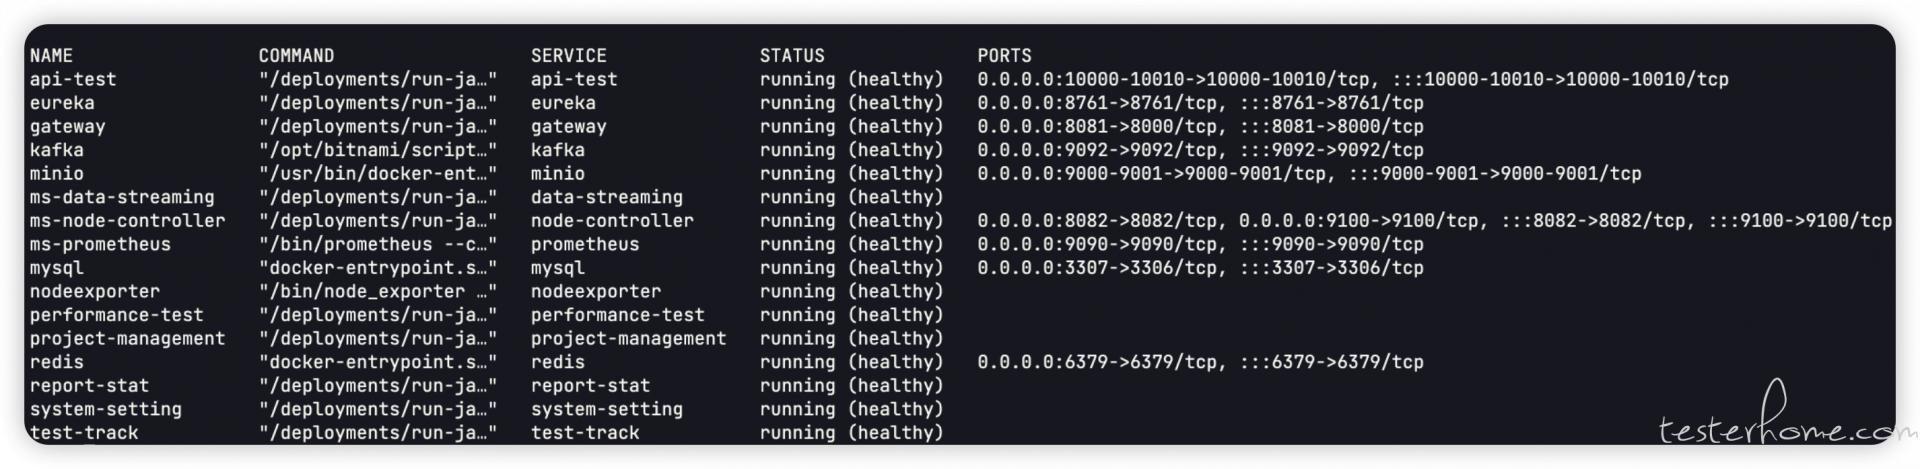
Task: Click the SERVICE column header
Action: point(568,56)
